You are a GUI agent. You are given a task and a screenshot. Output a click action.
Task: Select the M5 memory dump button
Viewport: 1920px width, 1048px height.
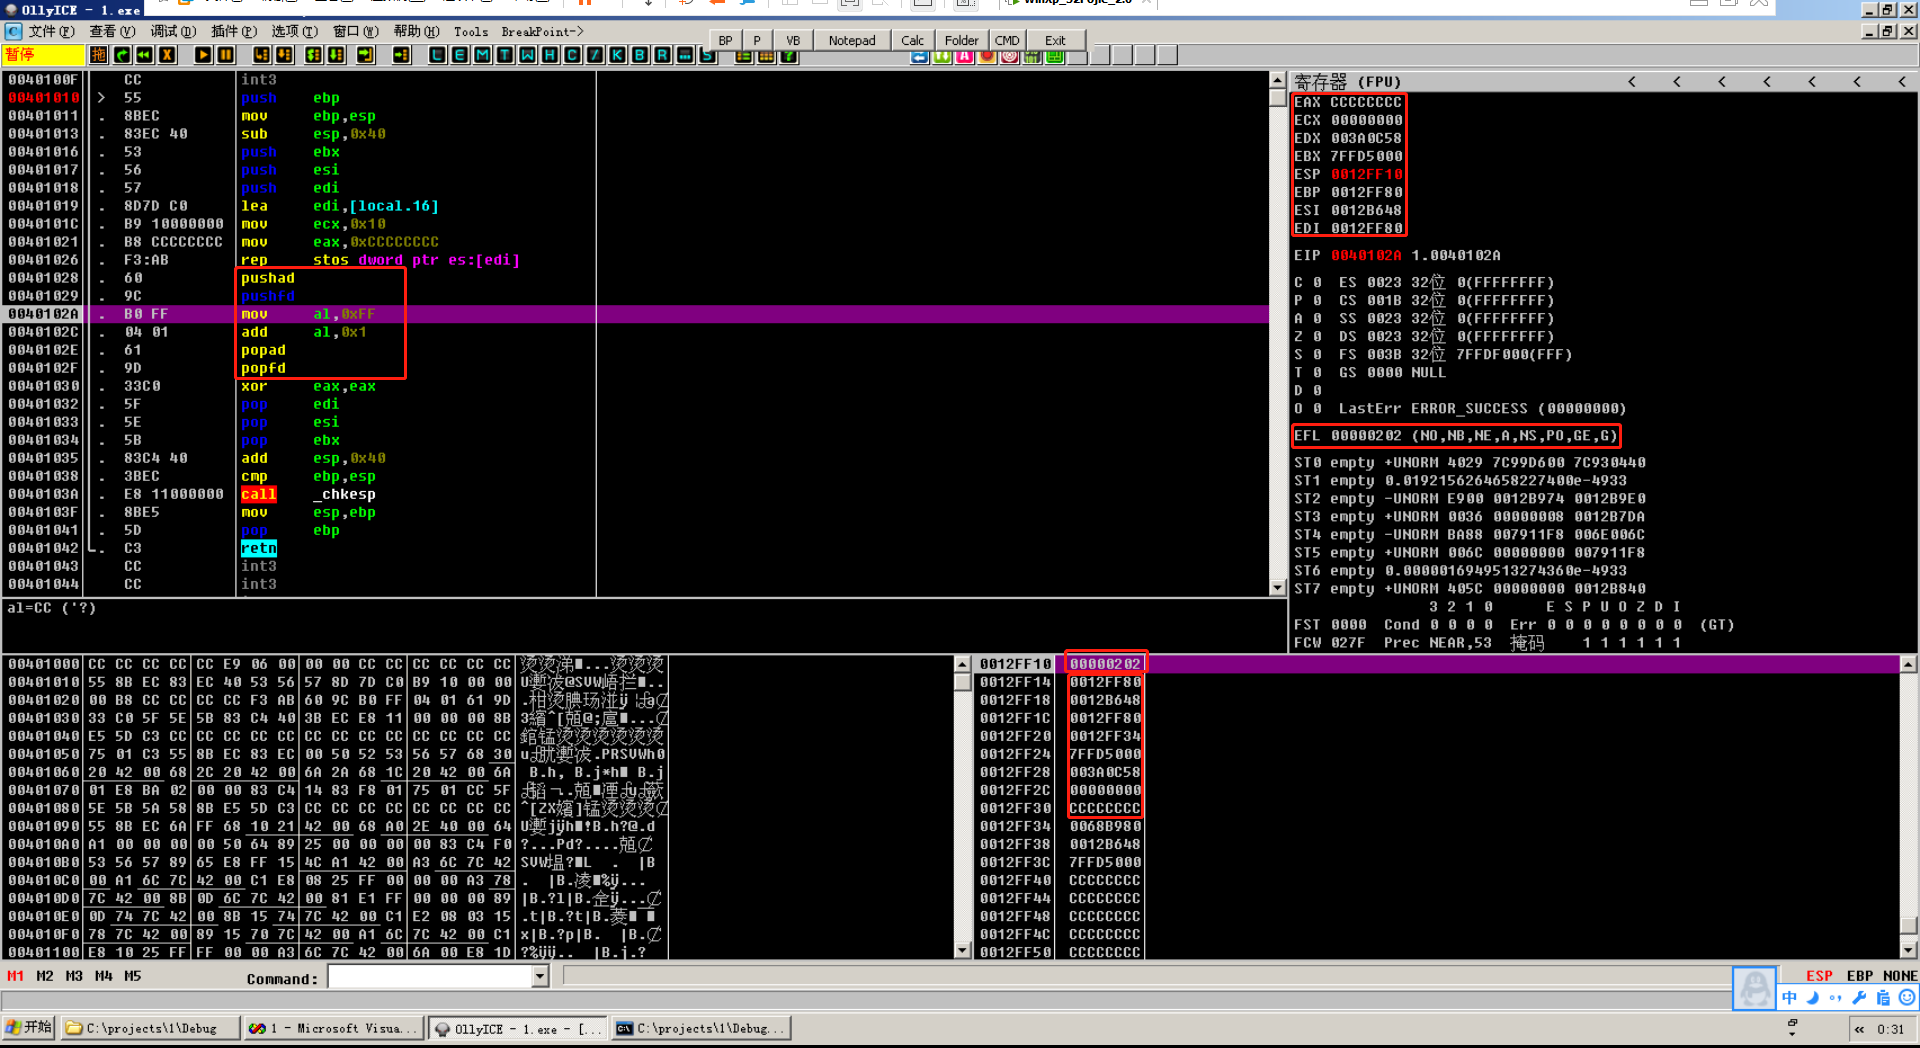(x=133, y=976)
